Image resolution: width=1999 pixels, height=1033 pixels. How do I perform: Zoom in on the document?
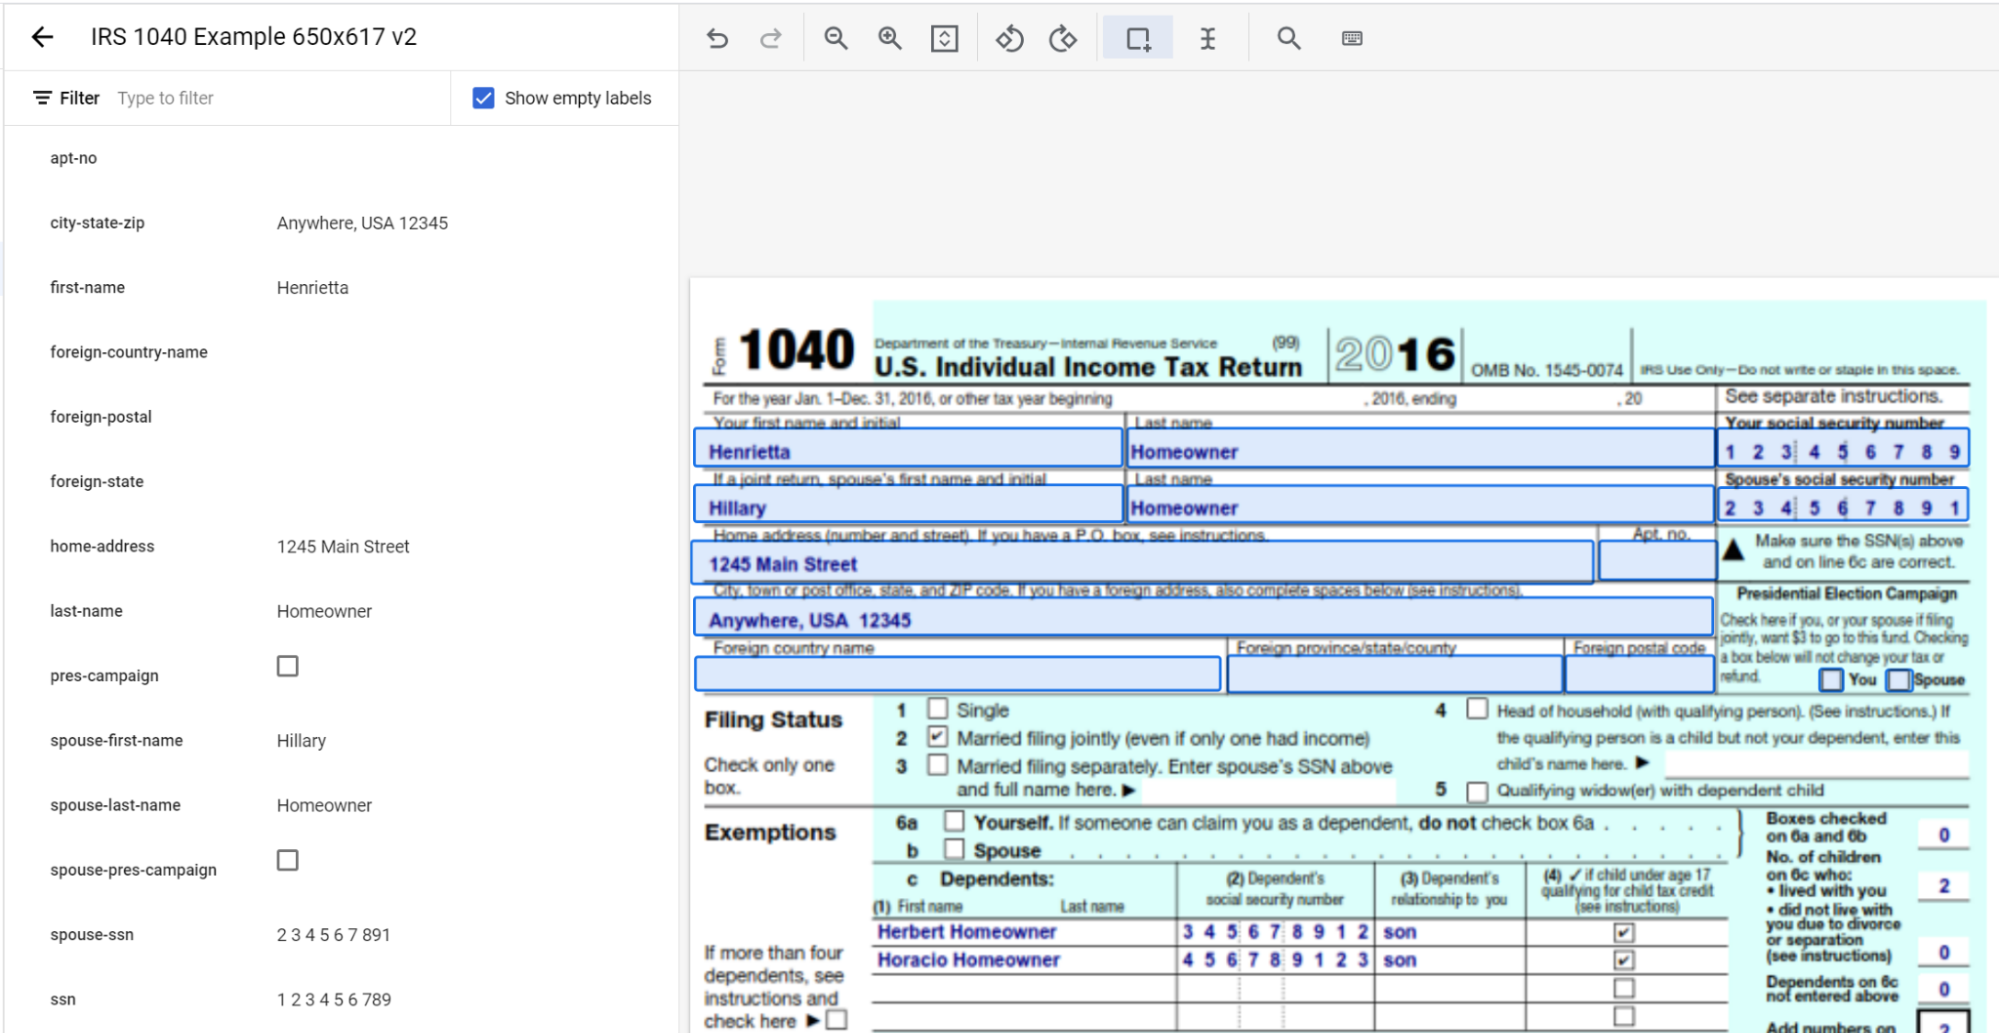(890, 37)
